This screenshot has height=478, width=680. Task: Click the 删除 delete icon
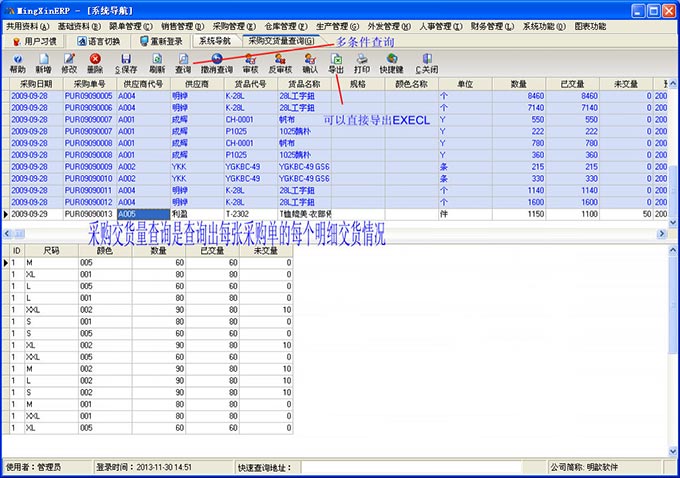(95, 63)
